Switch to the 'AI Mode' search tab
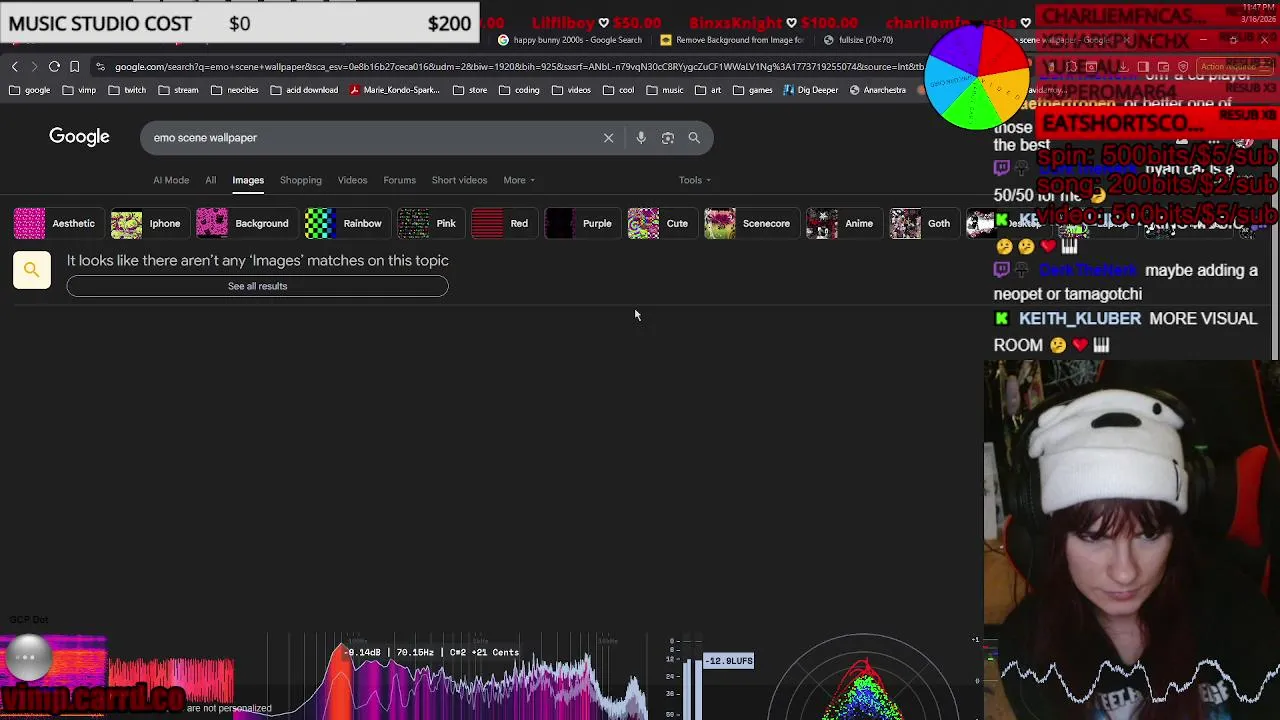The width and height of the screenshot is (1280, 720). [x=171, y=180]
